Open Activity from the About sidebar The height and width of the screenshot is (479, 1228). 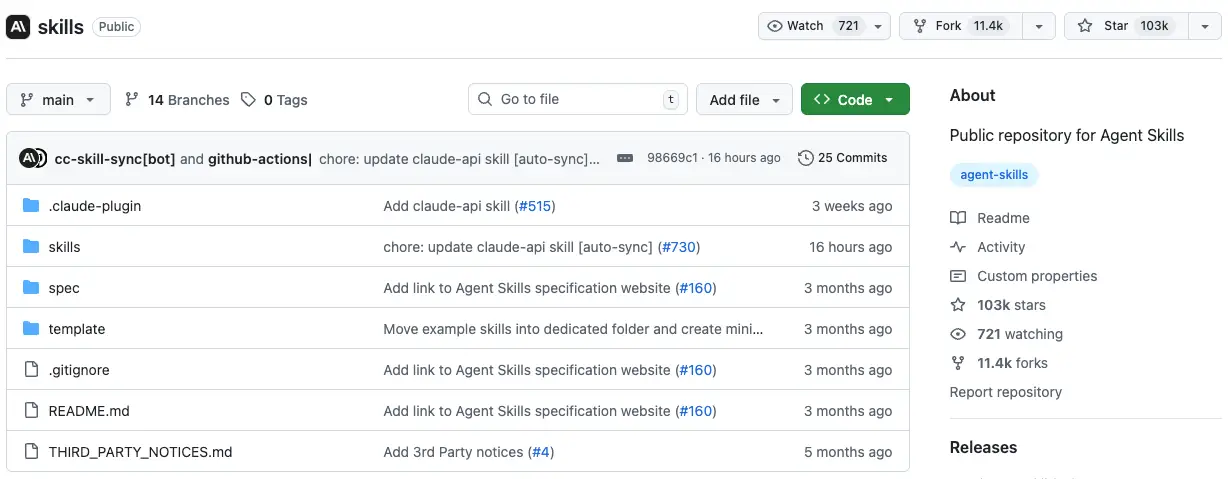point(1000,247)
